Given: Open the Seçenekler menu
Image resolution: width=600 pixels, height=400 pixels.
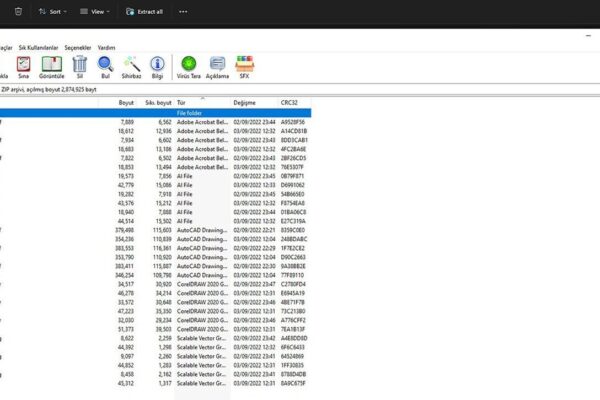Looking at the screenshot, I should 77,47.
